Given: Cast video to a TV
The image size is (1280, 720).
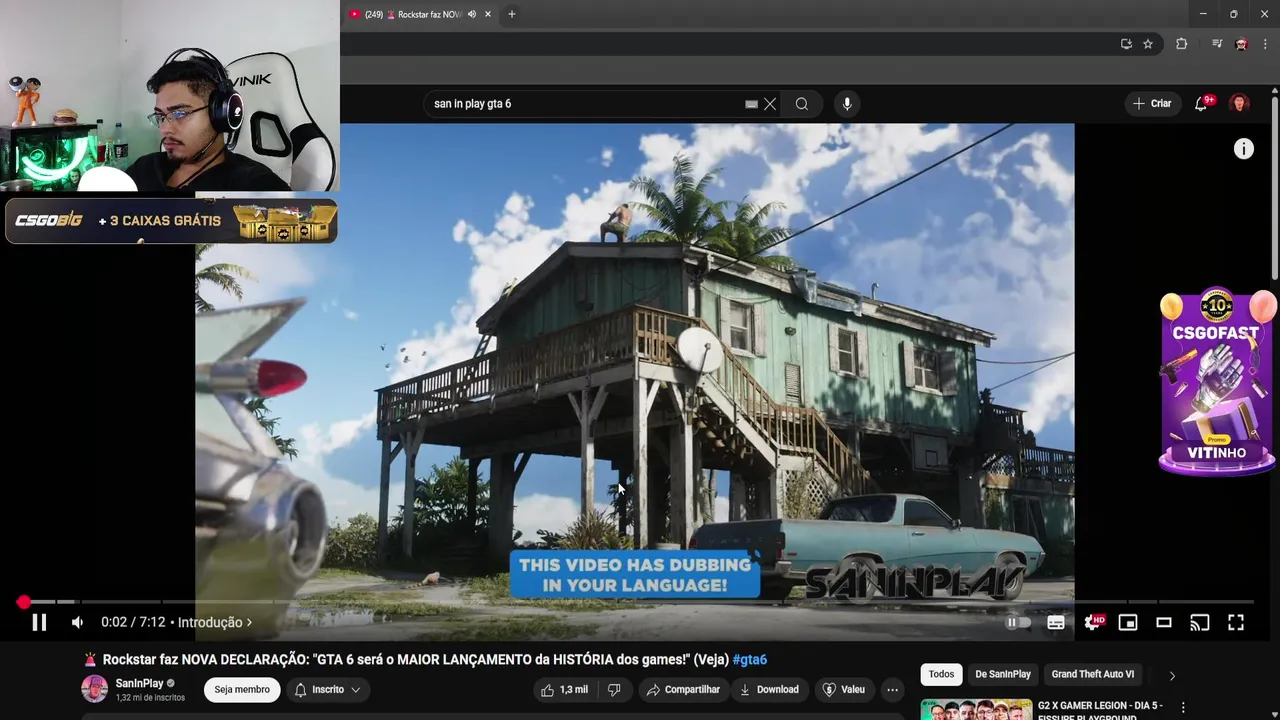Looking at the screenshot, I should pyautogui.click(x=1200, y=622).
